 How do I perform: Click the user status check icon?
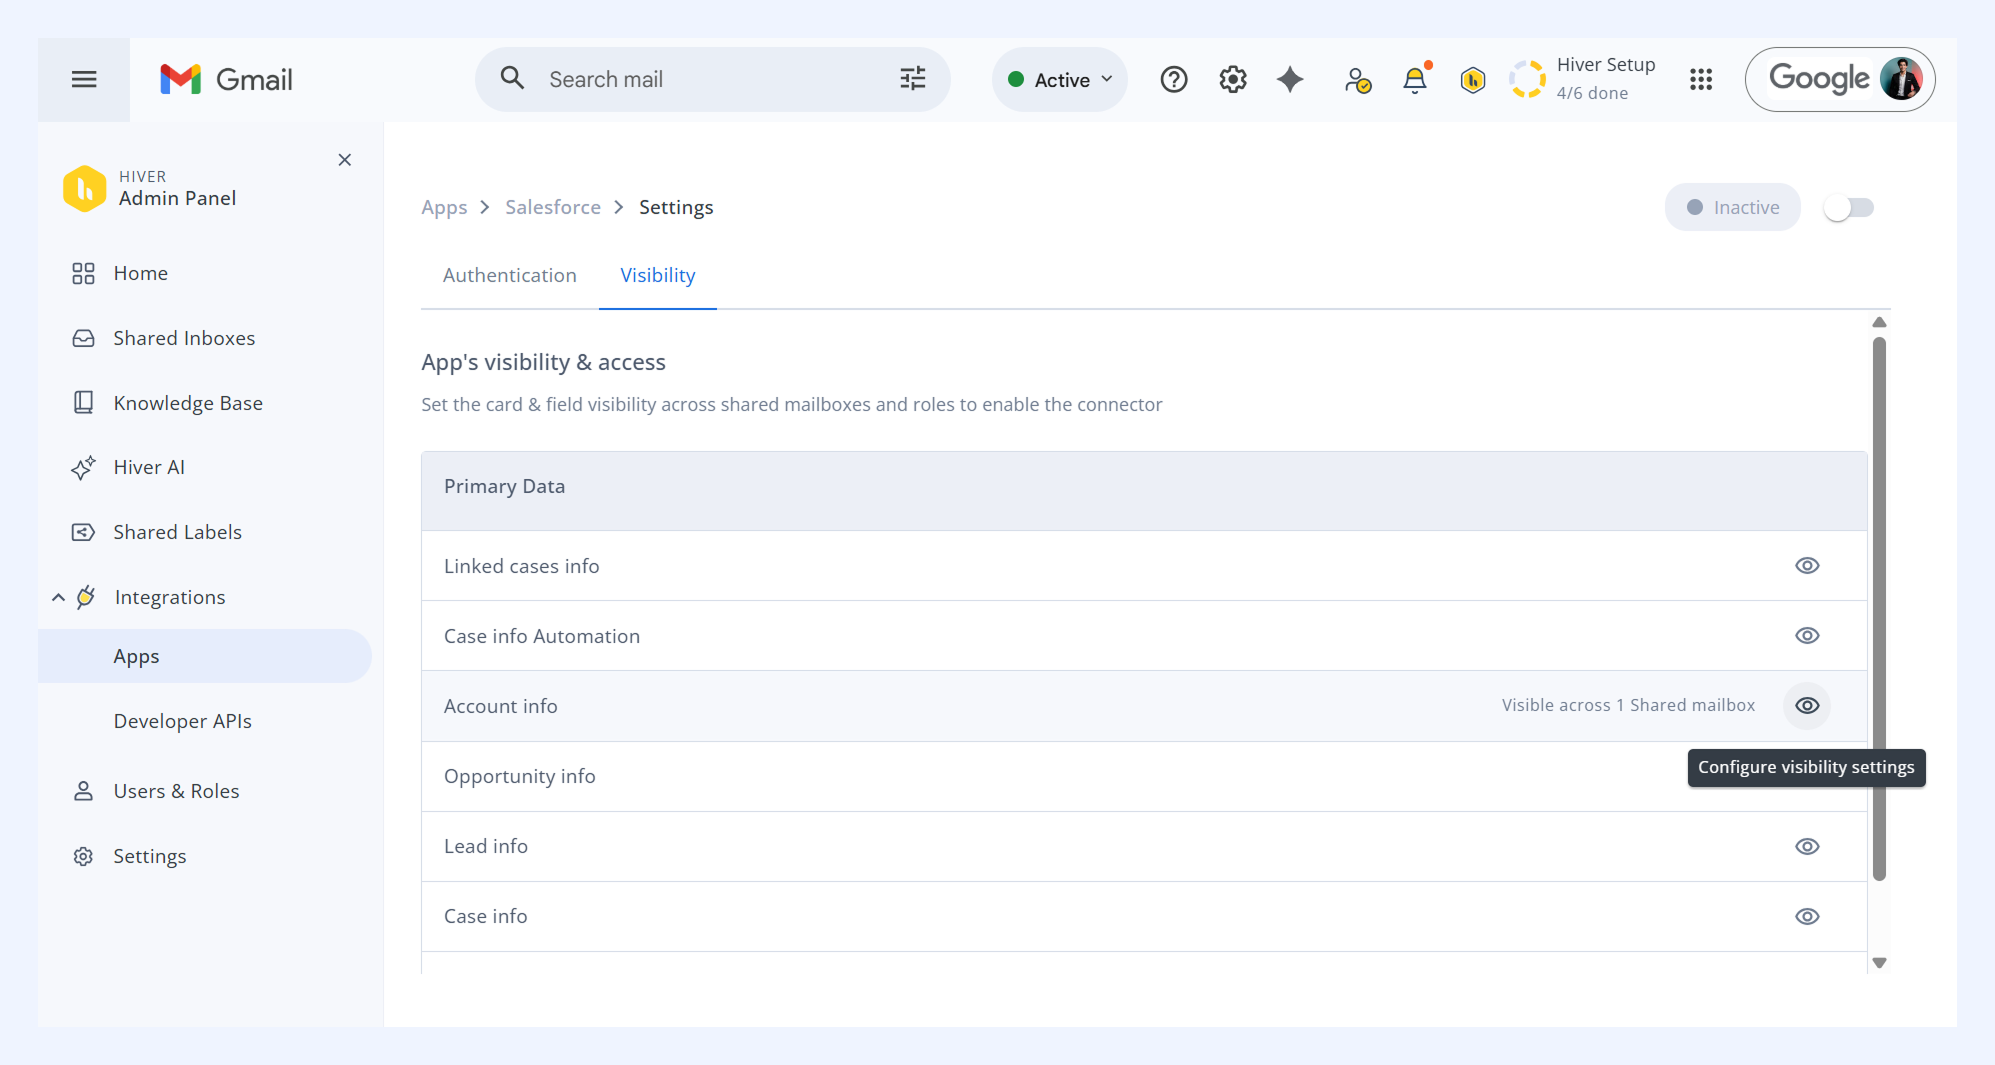click(1357, 80)
